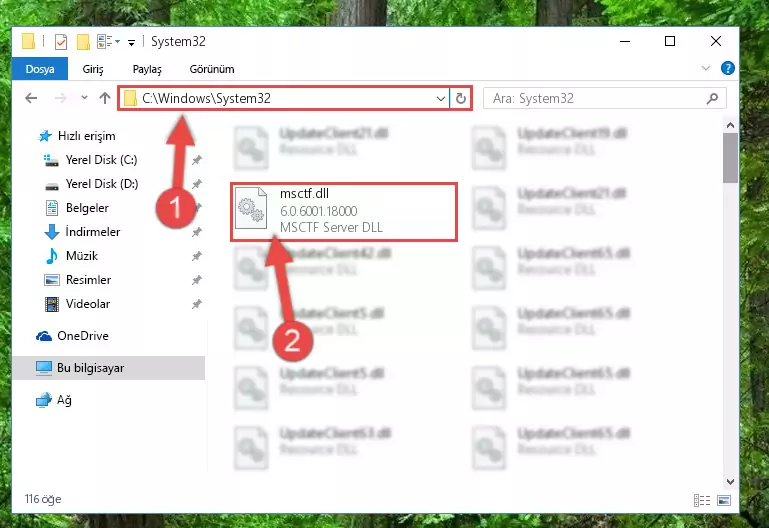769x528 pixels.
Task: Click scrollbar down arrow in file list
Action: (730, 482)
